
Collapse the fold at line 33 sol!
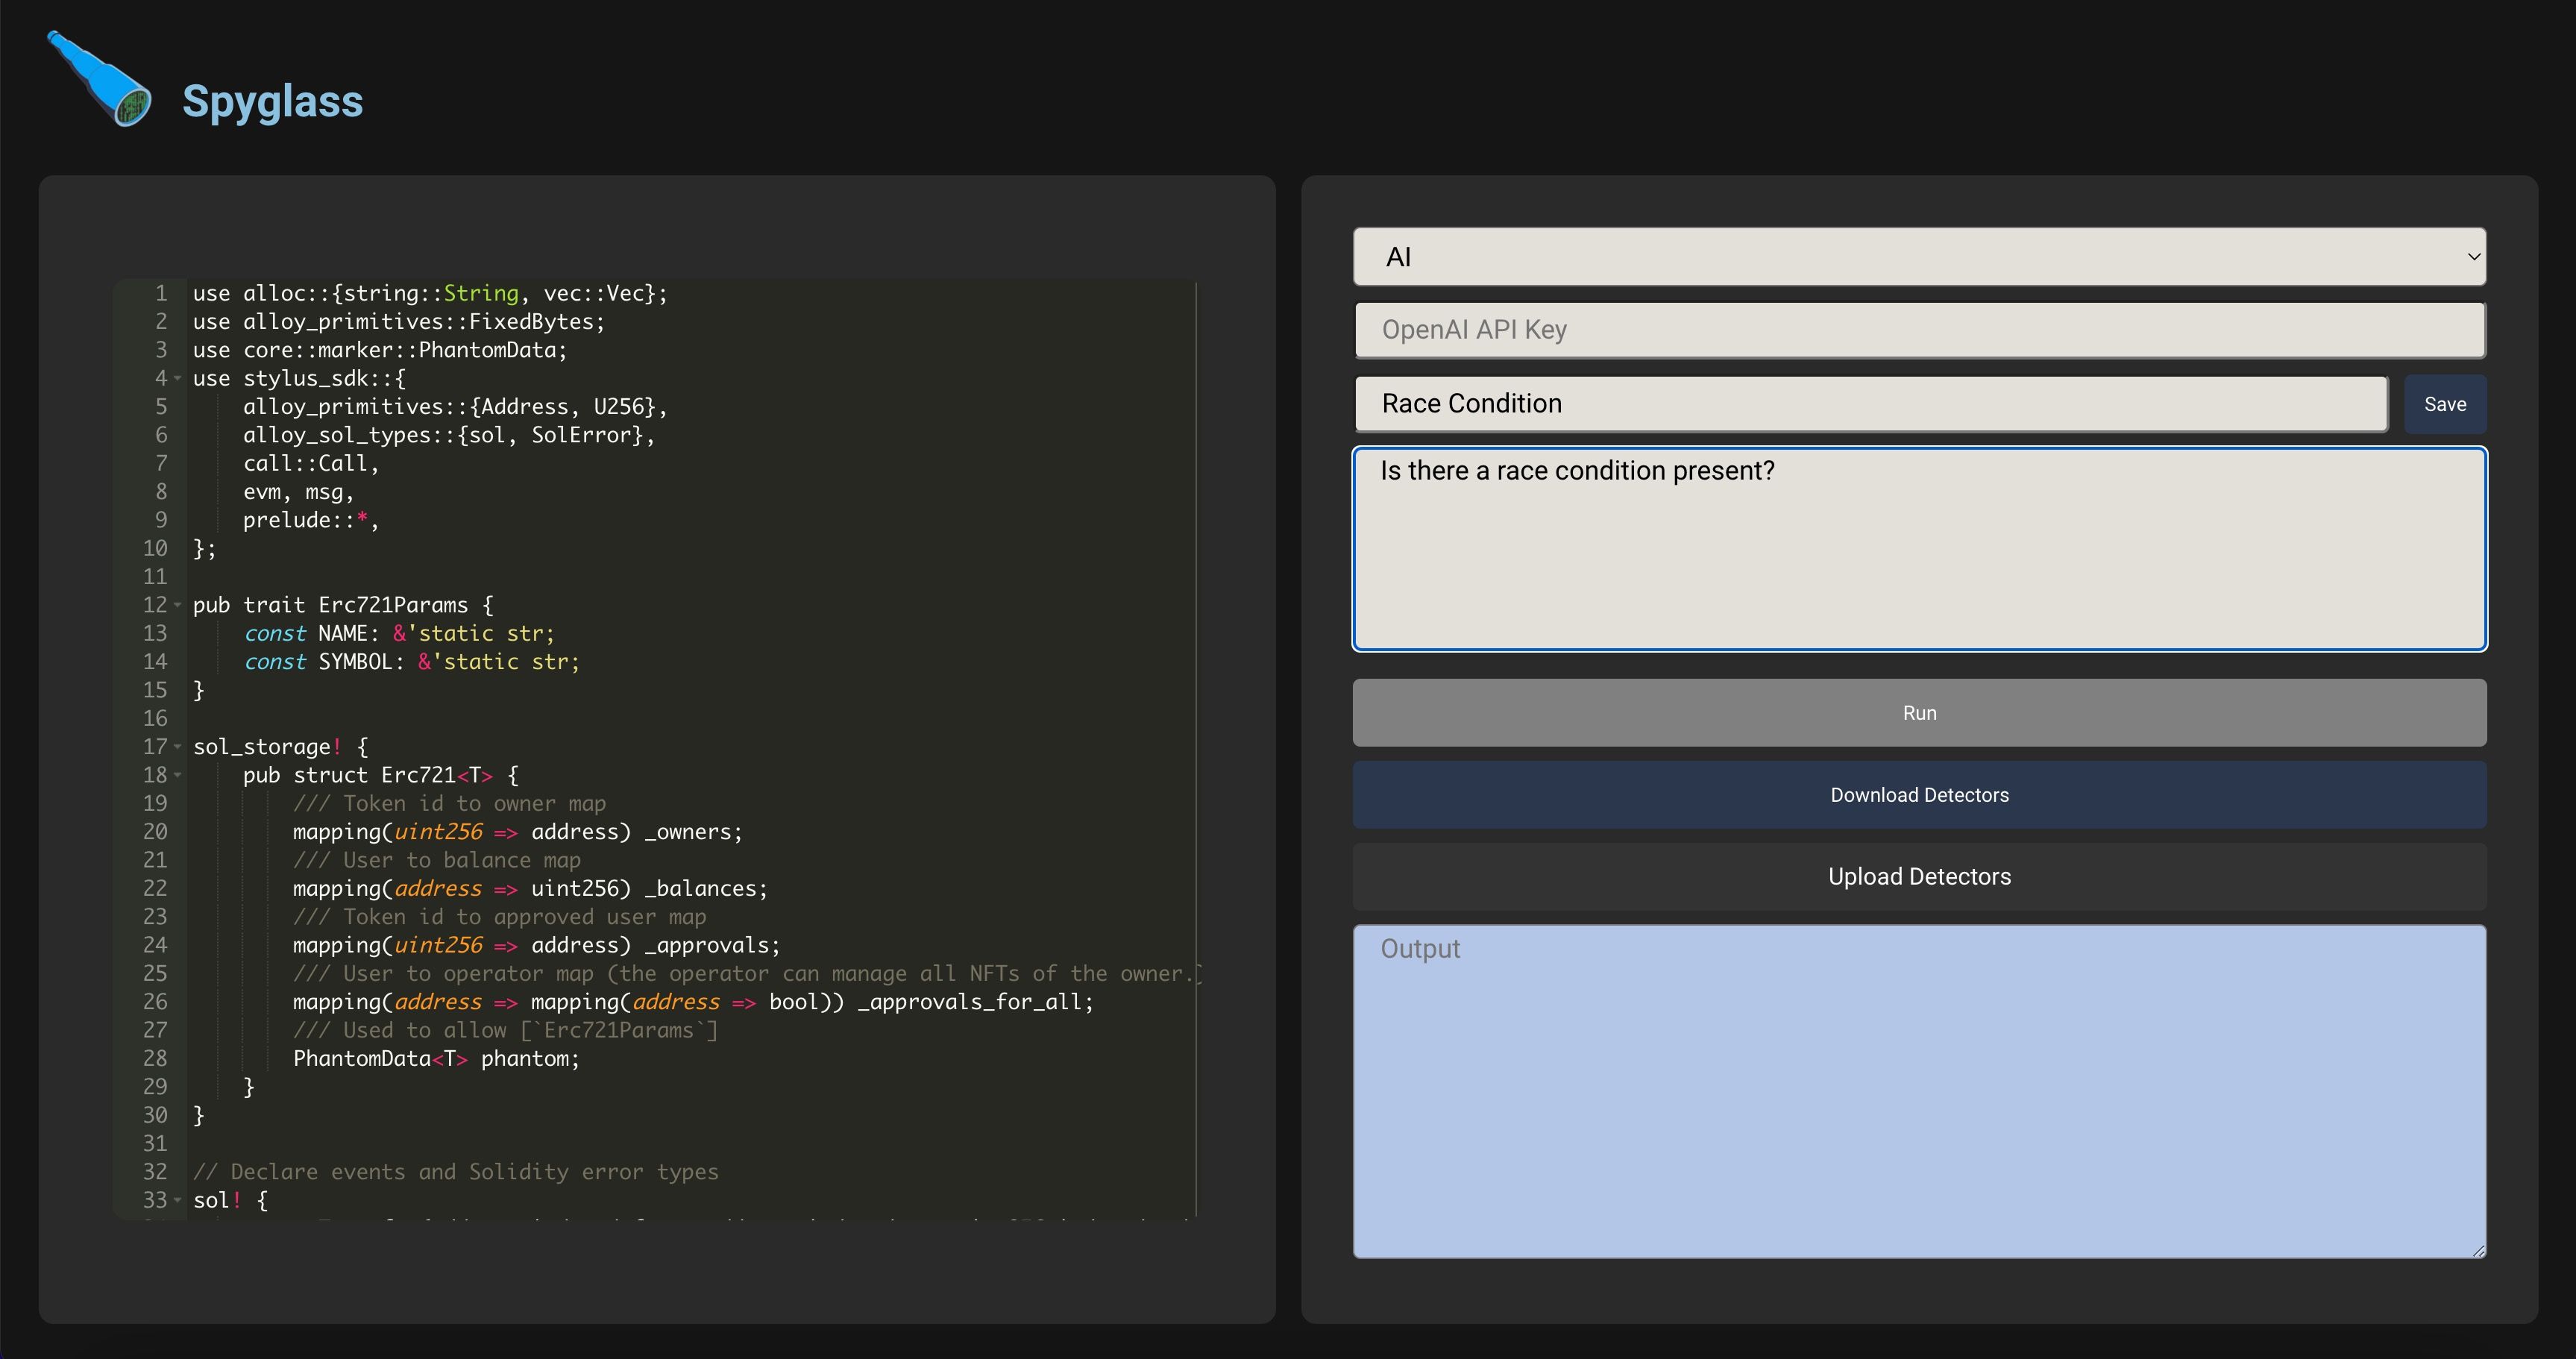(x=178, y=1200)
